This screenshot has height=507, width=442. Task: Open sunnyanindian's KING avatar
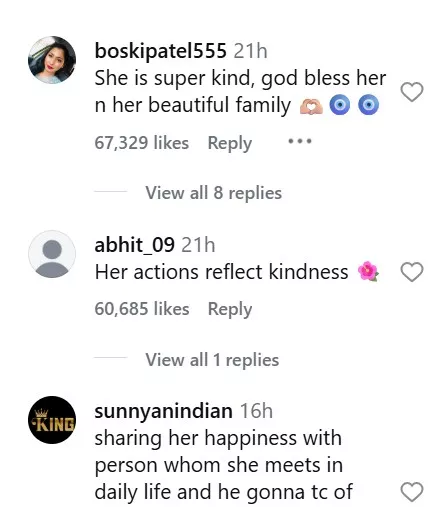coord(52,420)
